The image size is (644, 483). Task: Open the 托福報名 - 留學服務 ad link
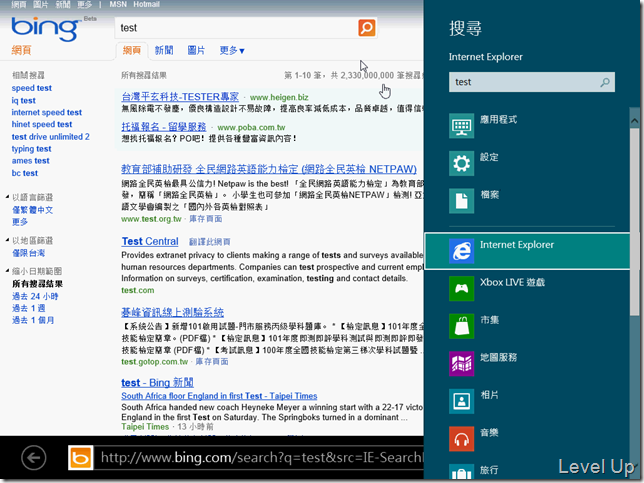(x=164, y=126)
